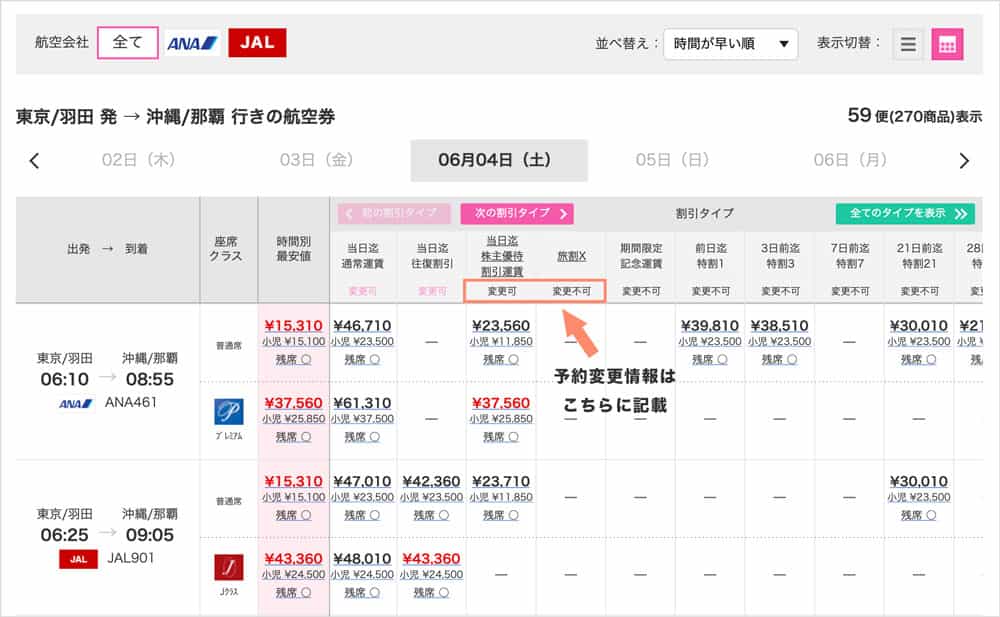This screenshot has width=1000, height=617.
Task: Select the 全て airline filter
Action: [x=128, y=43]
